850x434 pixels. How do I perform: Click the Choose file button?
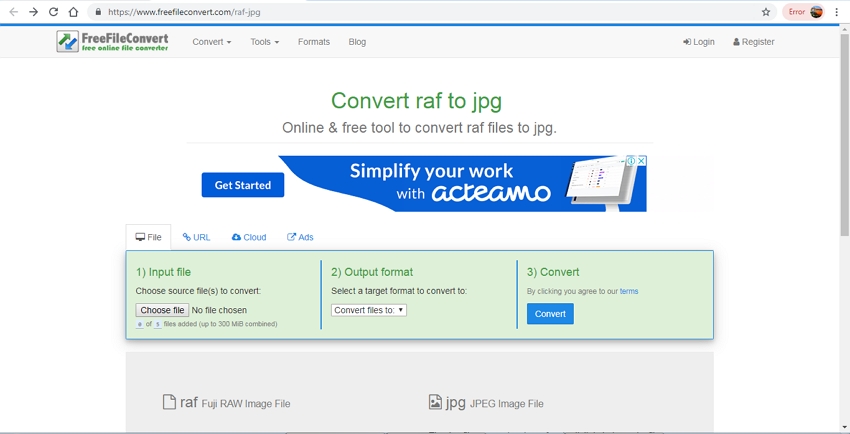pos(162,310)
